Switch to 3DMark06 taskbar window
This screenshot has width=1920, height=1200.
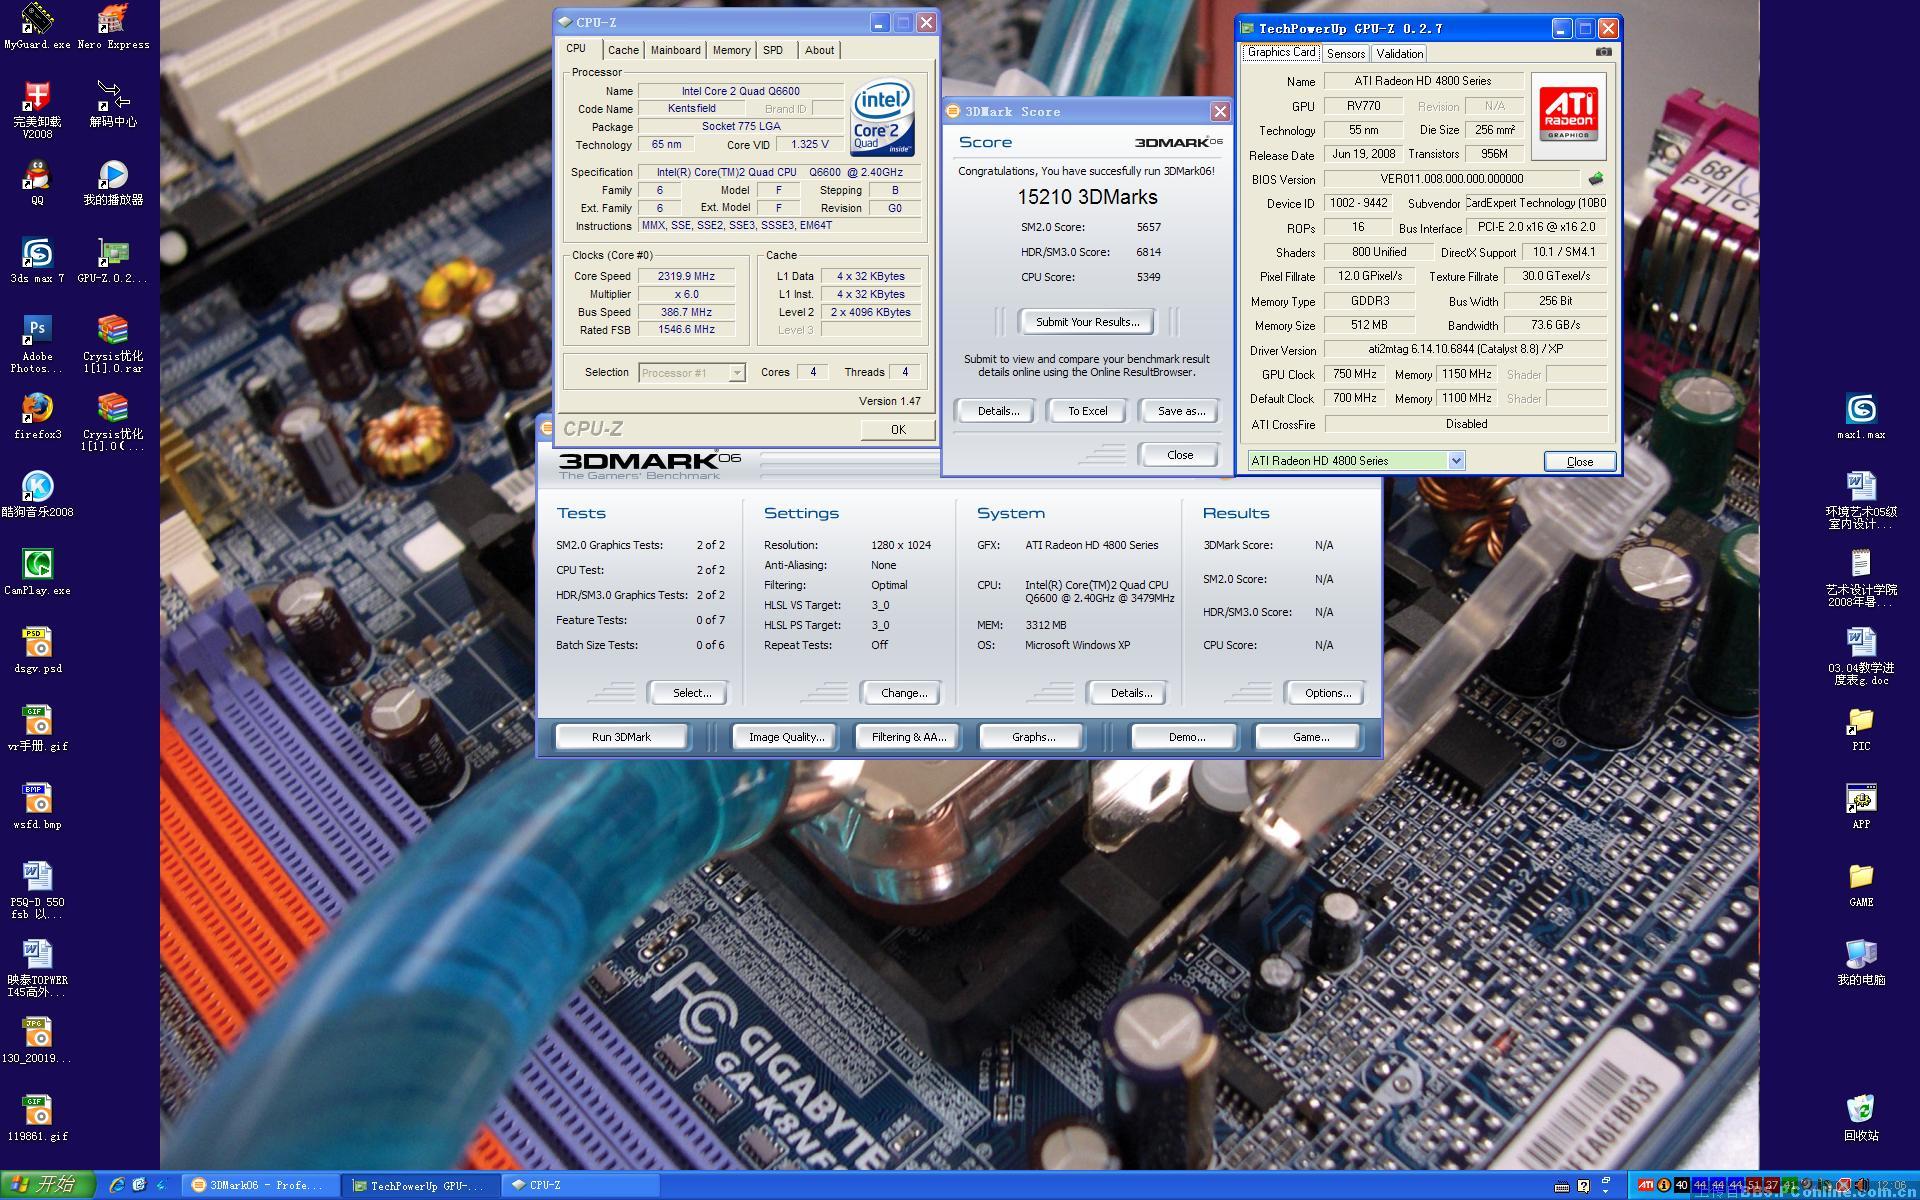click(259, 1185)
